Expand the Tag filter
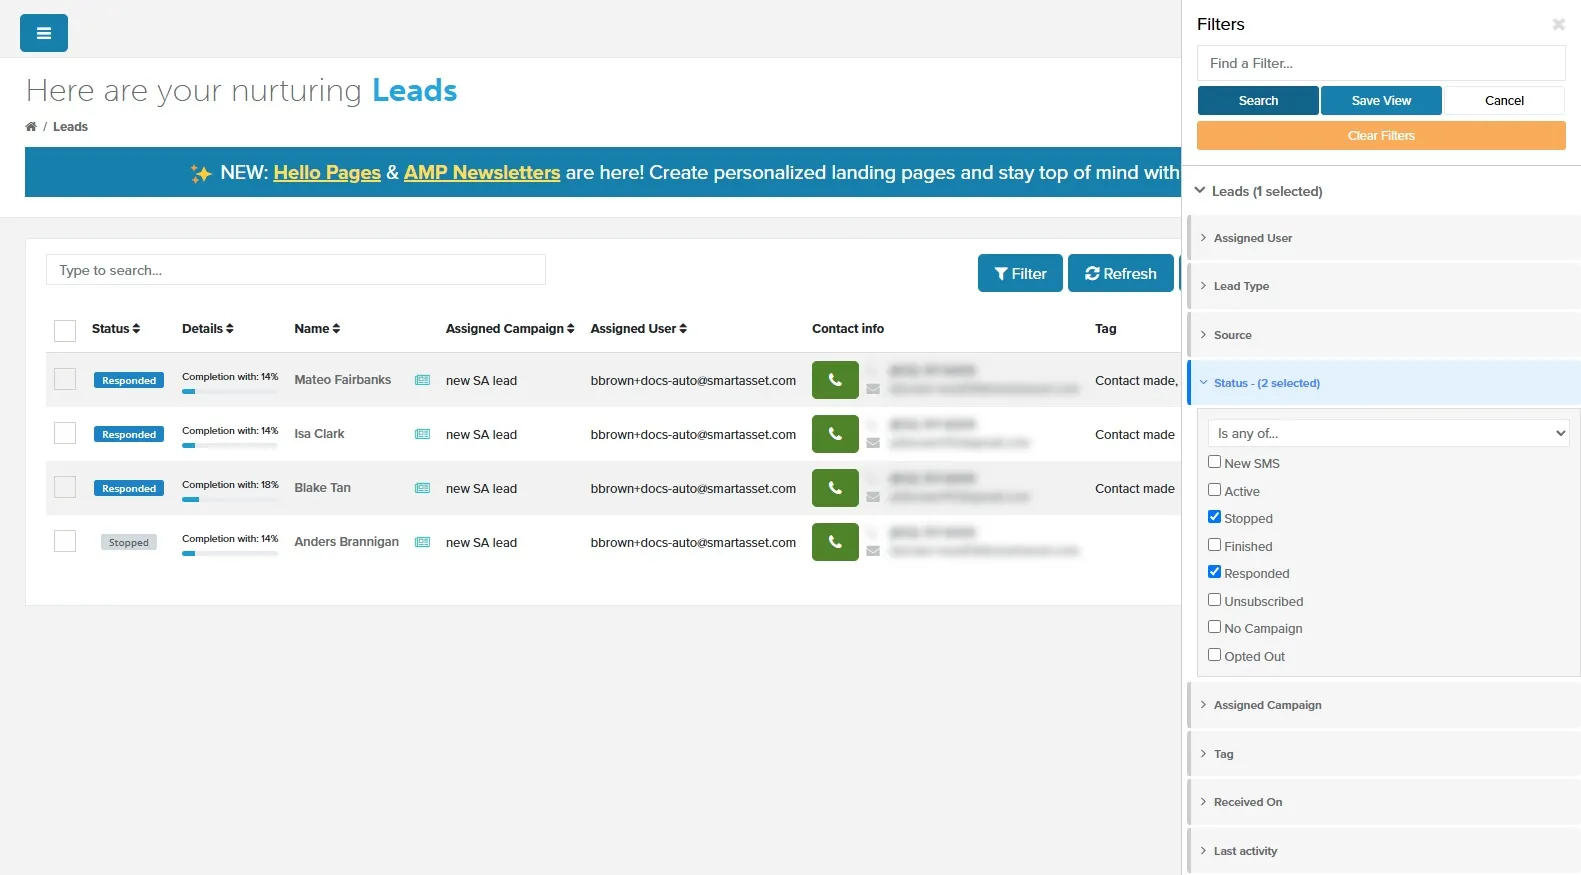Screen dimensions: 1581x875 pyautogui.click(x=1384, y=754)
